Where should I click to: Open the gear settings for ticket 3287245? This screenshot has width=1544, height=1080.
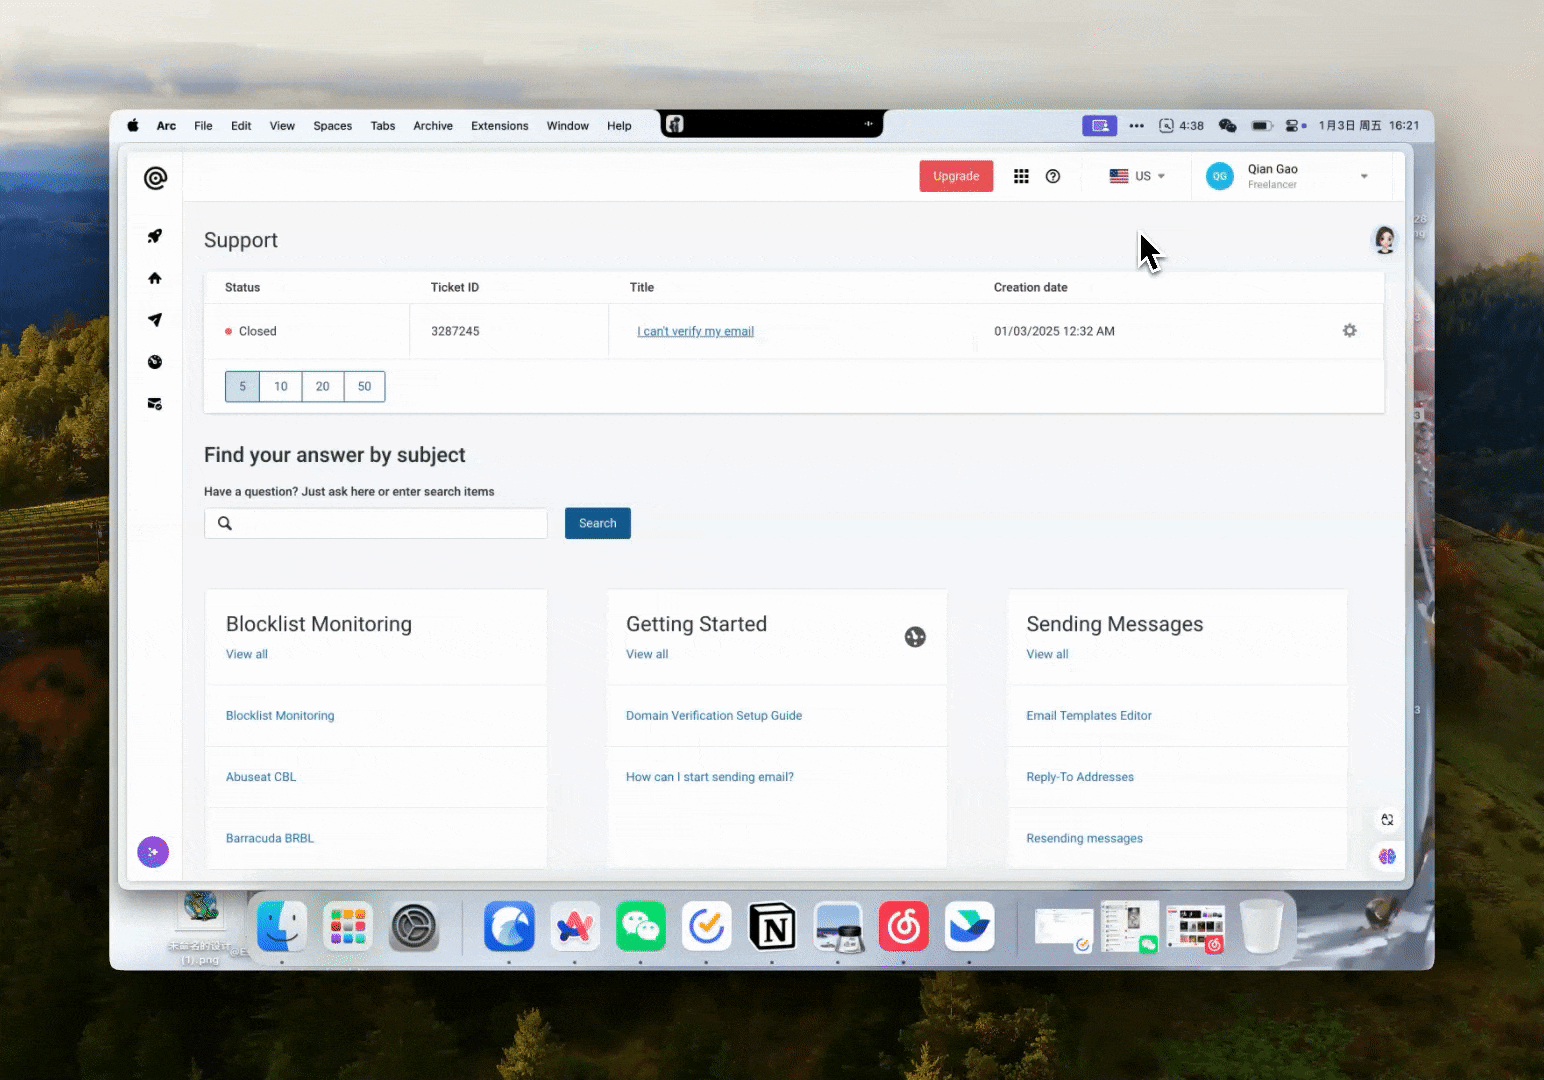click(1350, 331)
